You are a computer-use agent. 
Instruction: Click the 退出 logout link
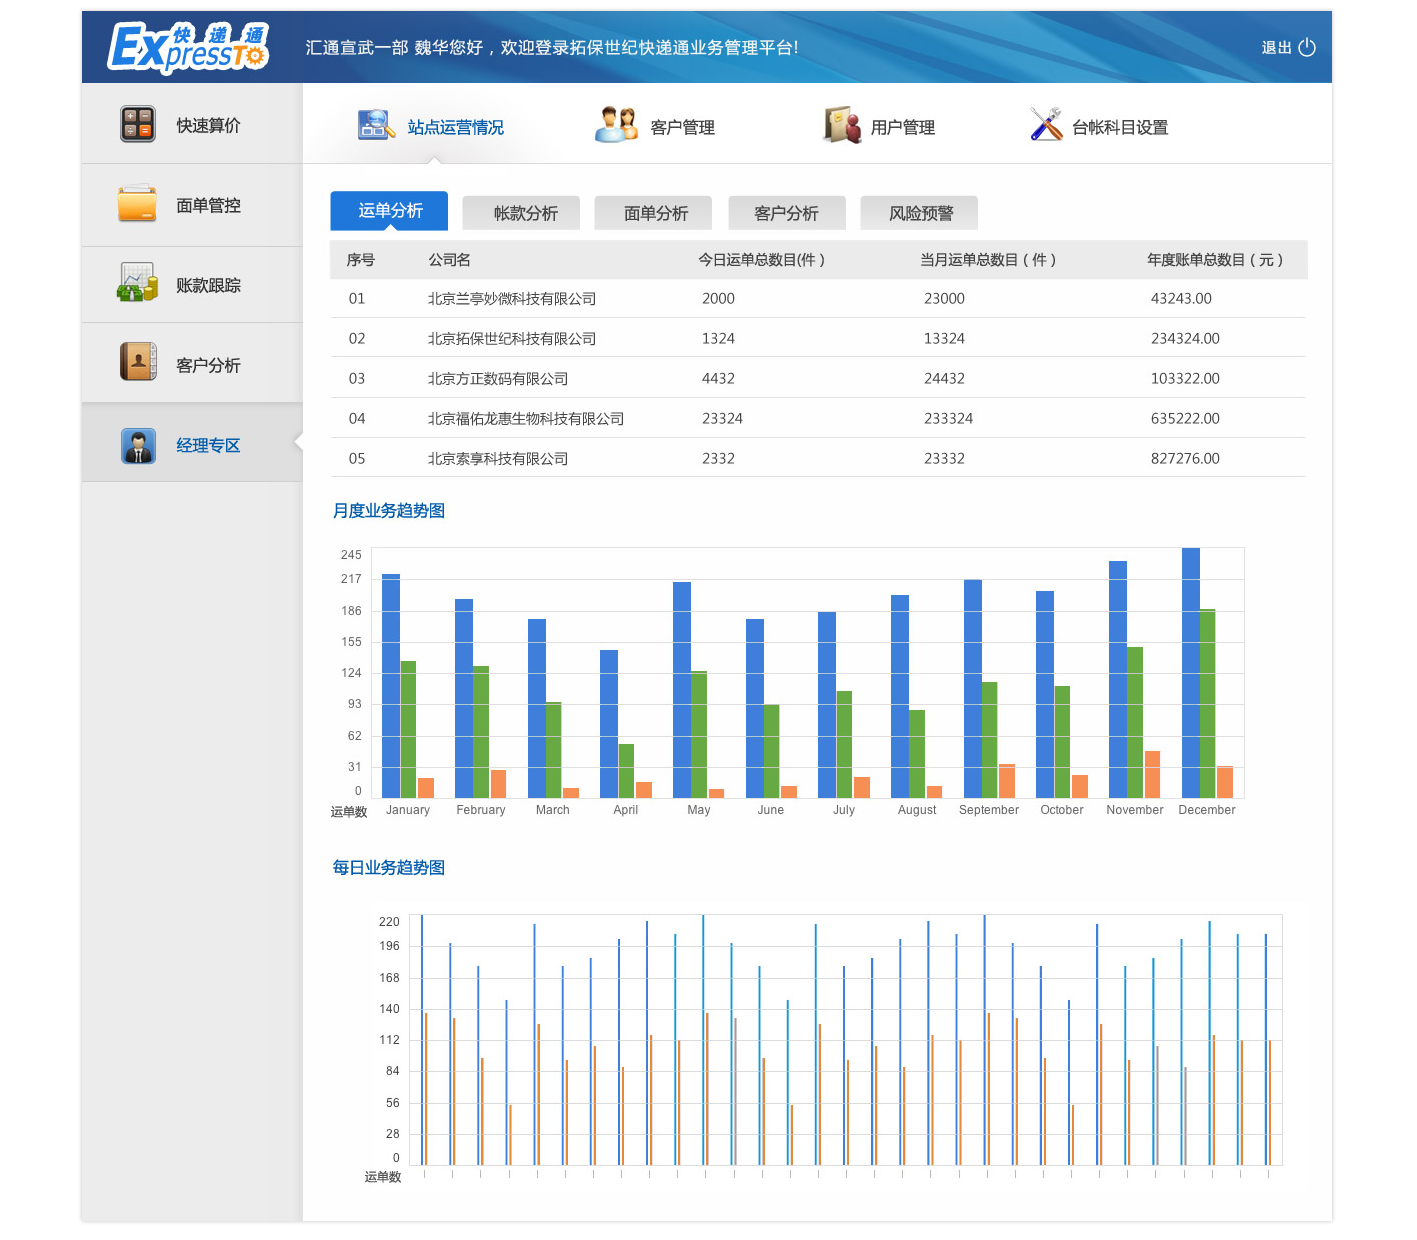[x=1276, y=47]
